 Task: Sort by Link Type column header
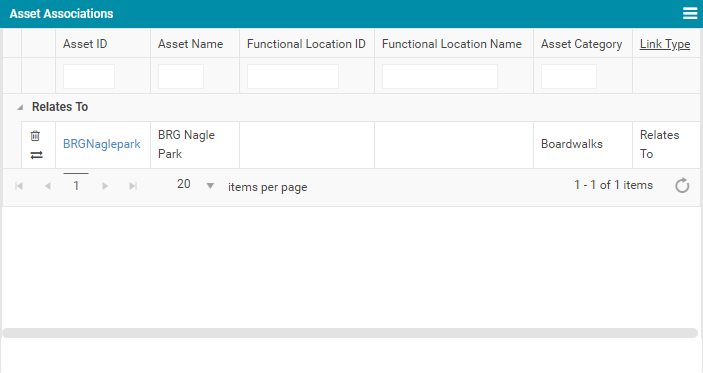[x=665, y=44]
